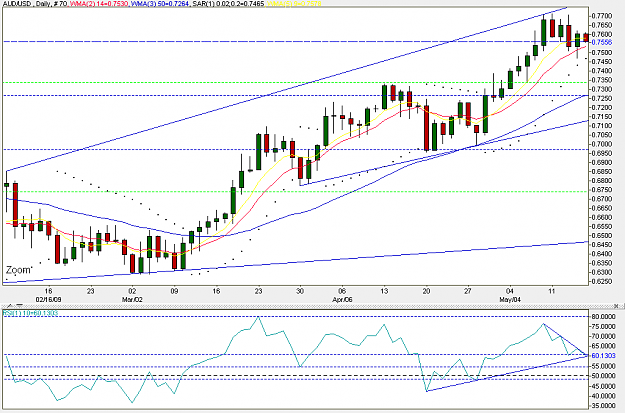Click the 02/16/09 date label

pos(49,299)
